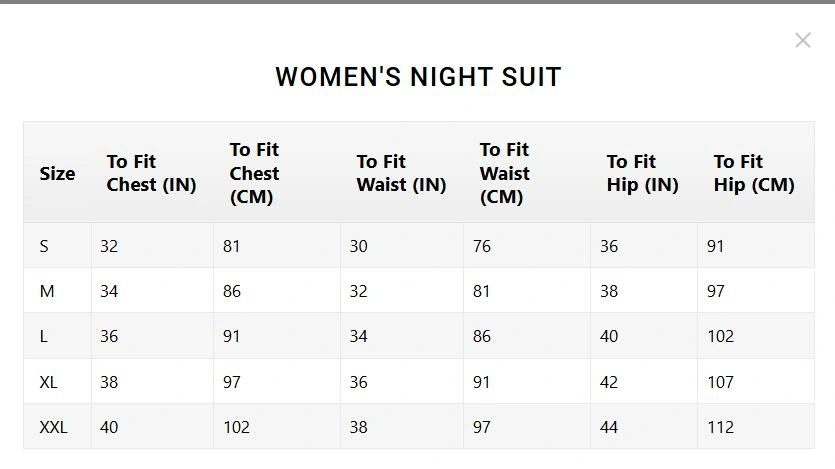The height and width of the screenshot is (469, 835).
Task: Click chest inches value for size S
Action: click(109, 246)
